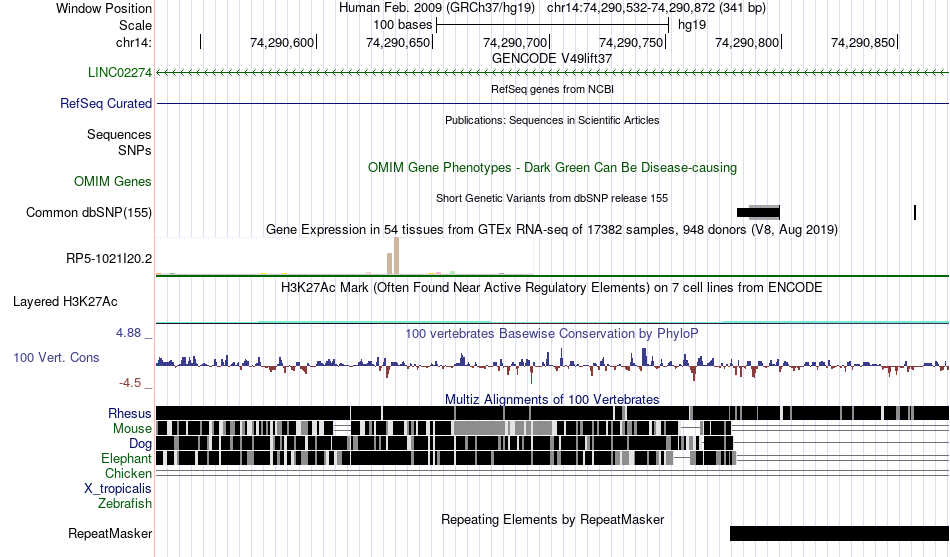The width and height of the screenshot is (950, 557).
Task: Click the SNPs track label
Action: click(x=135, y=150)
